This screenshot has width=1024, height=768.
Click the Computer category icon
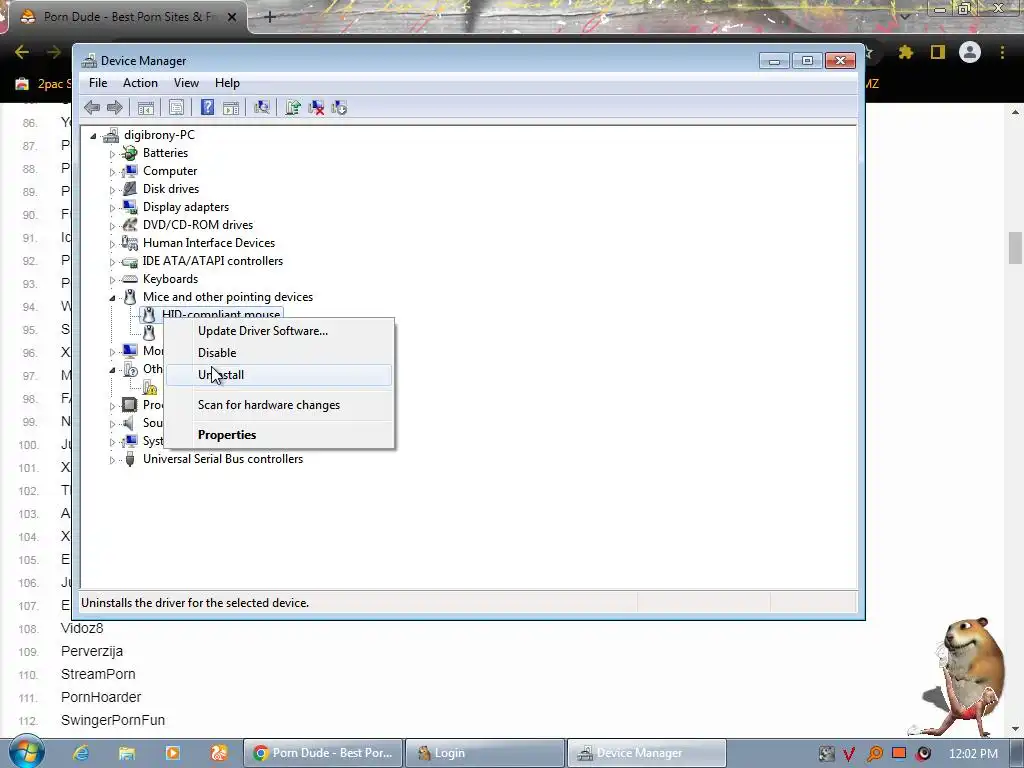(x=130, y=171)
